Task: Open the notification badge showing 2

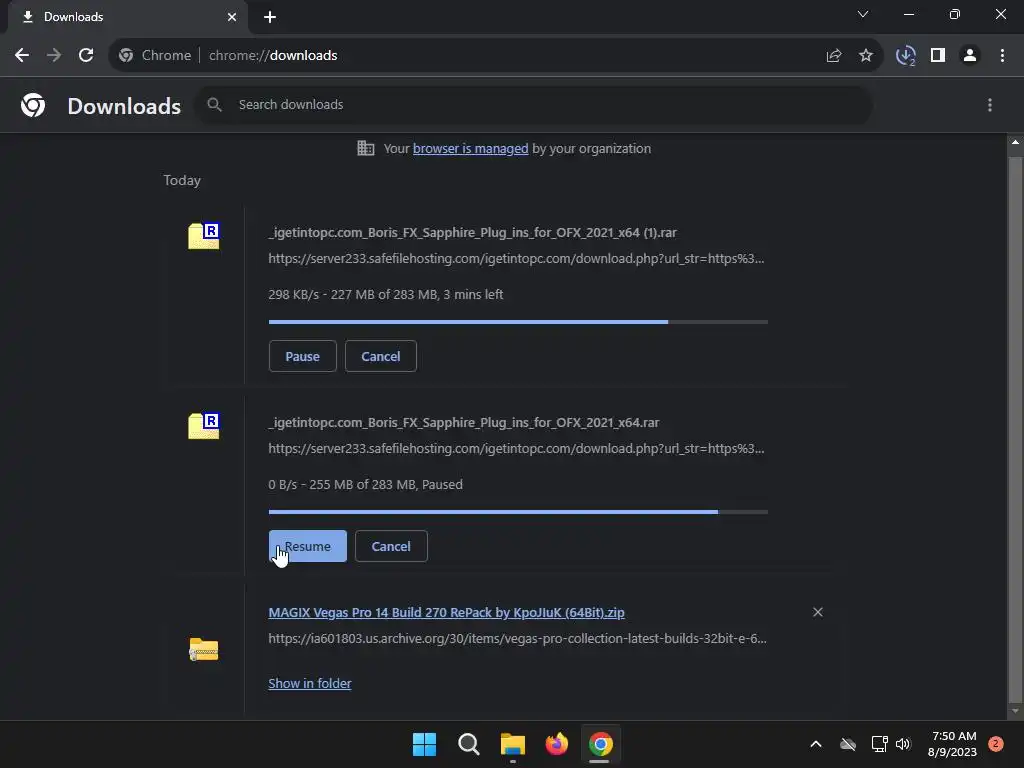Action: tap(995, 744)
